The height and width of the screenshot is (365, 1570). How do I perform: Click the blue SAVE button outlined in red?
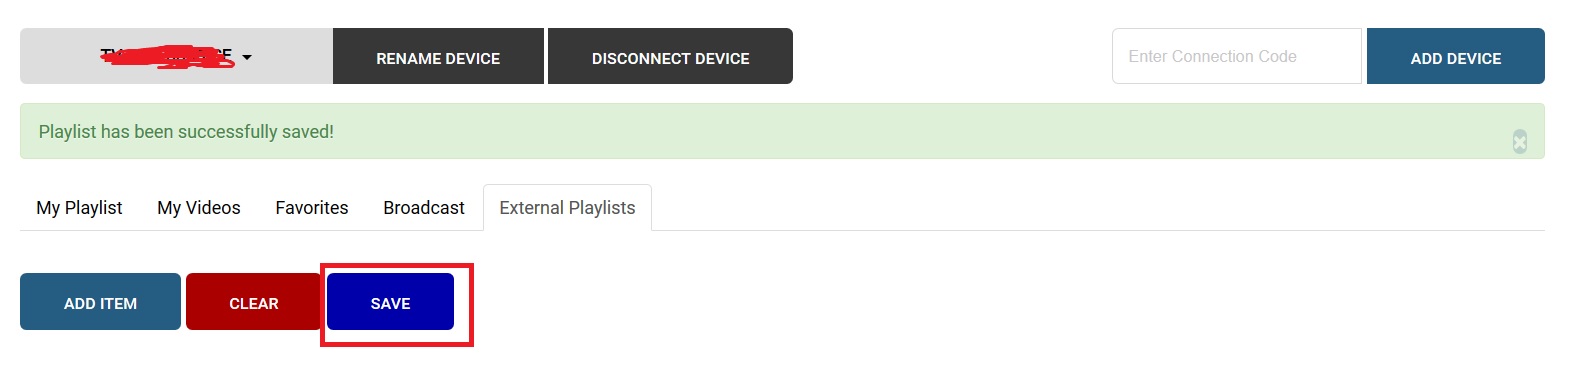[390, 301]
